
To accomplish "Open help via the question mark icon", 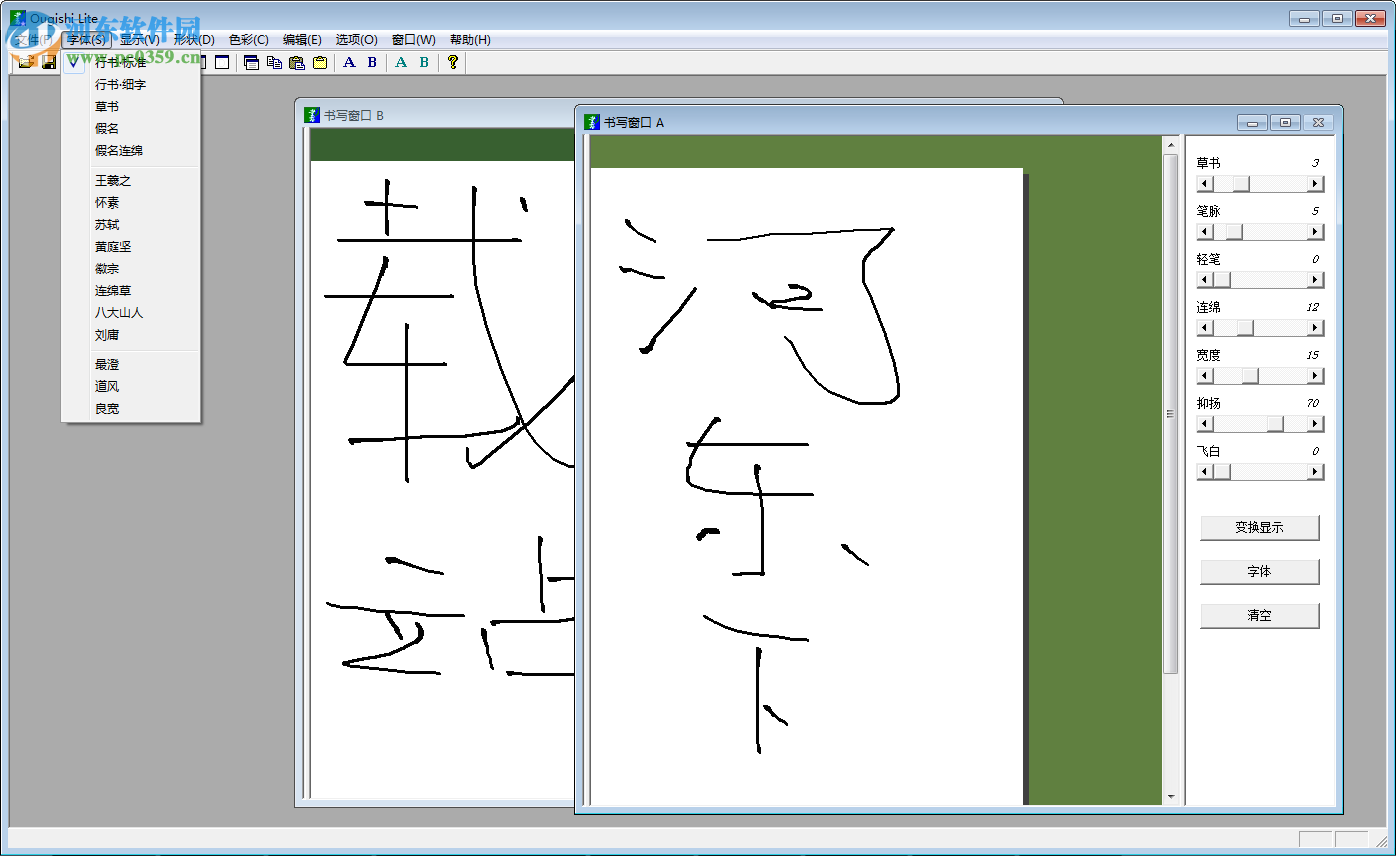I will point(452,62).
